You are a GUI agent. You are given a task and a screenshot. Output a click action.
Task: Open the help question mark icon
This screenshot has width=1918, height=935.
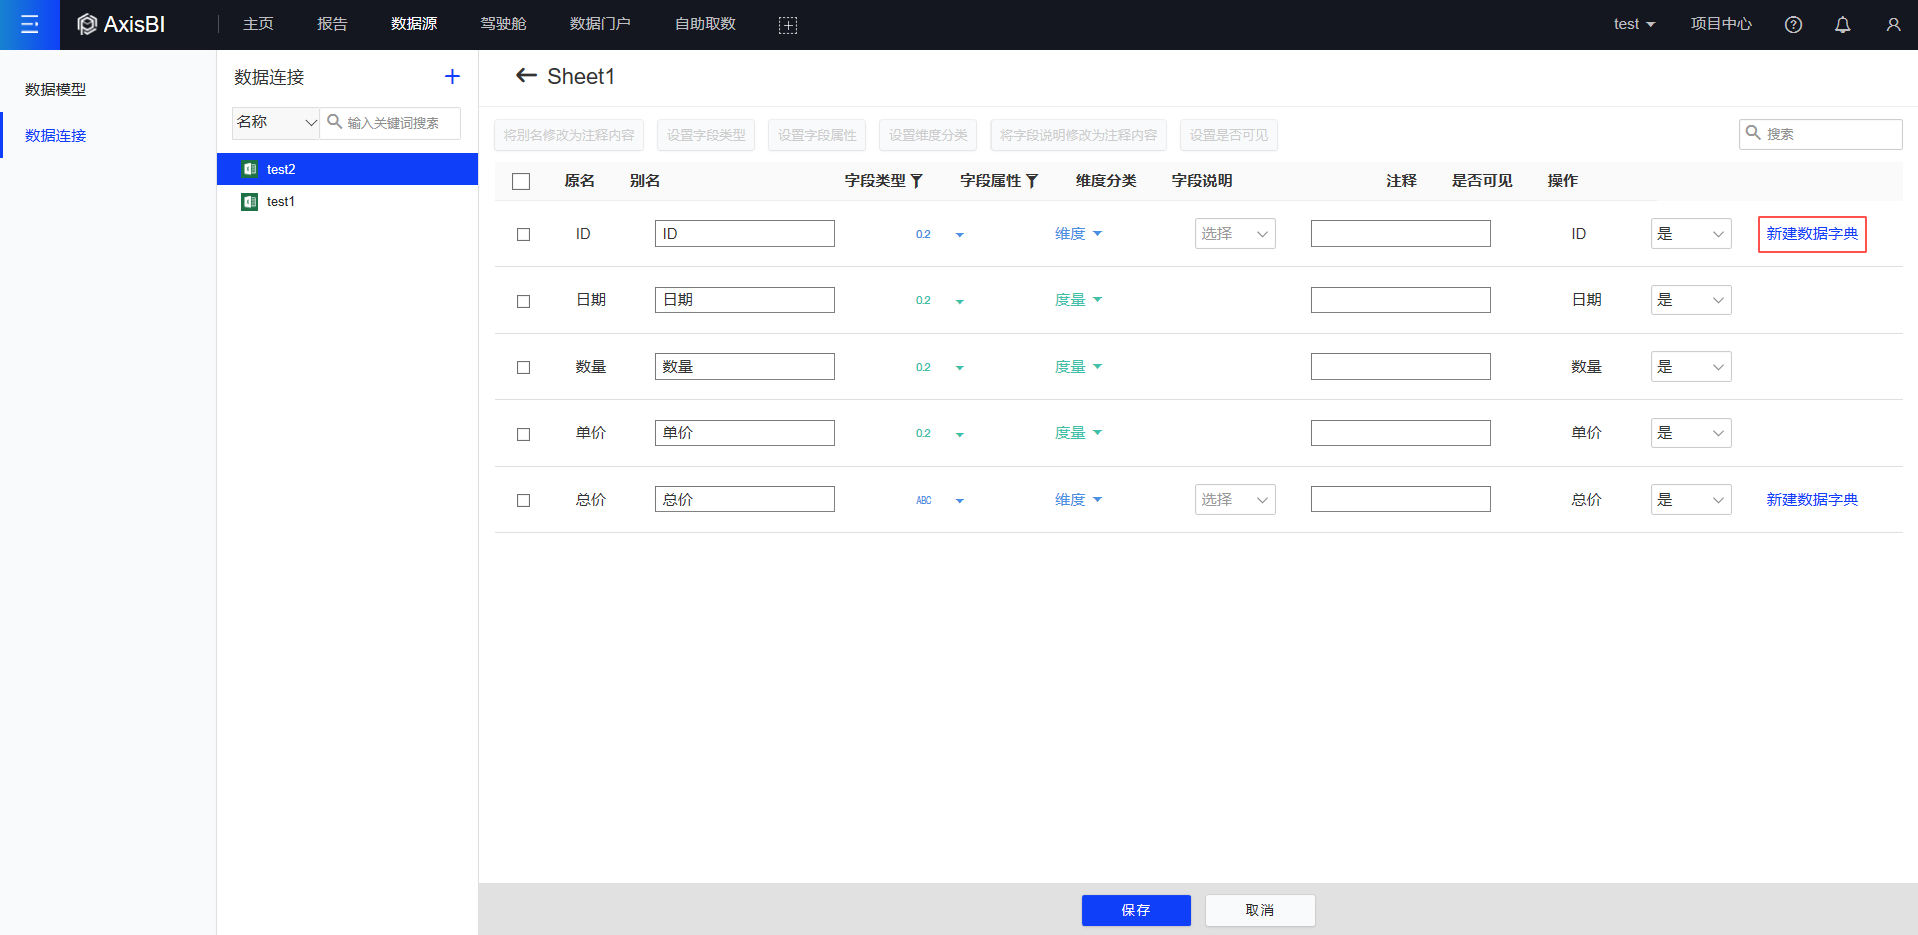(x=1793, y=25)
